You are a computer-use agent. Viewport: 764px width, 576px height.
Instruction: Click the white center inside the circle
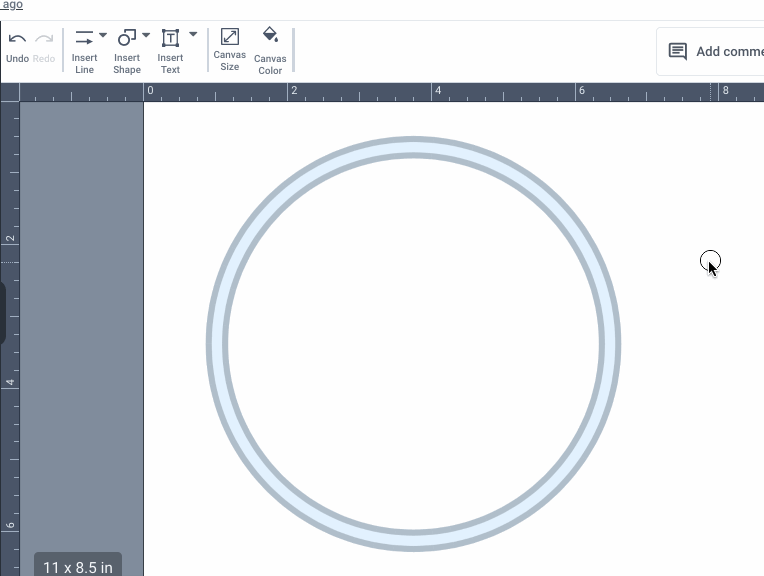pos(413,344)
